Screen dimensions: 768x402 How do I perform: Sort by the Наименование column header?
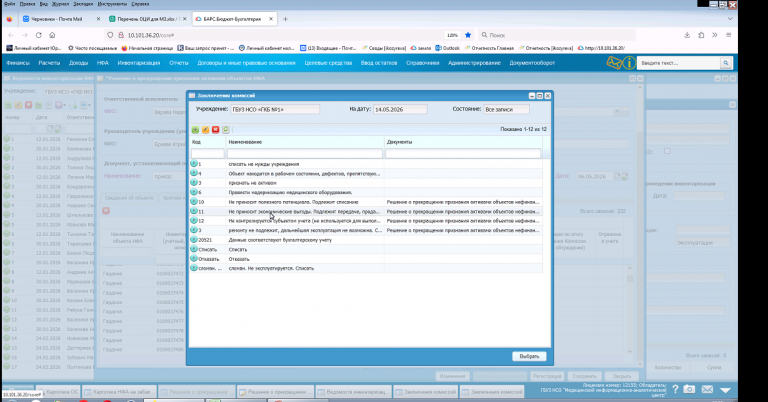[x=305, y=142]
